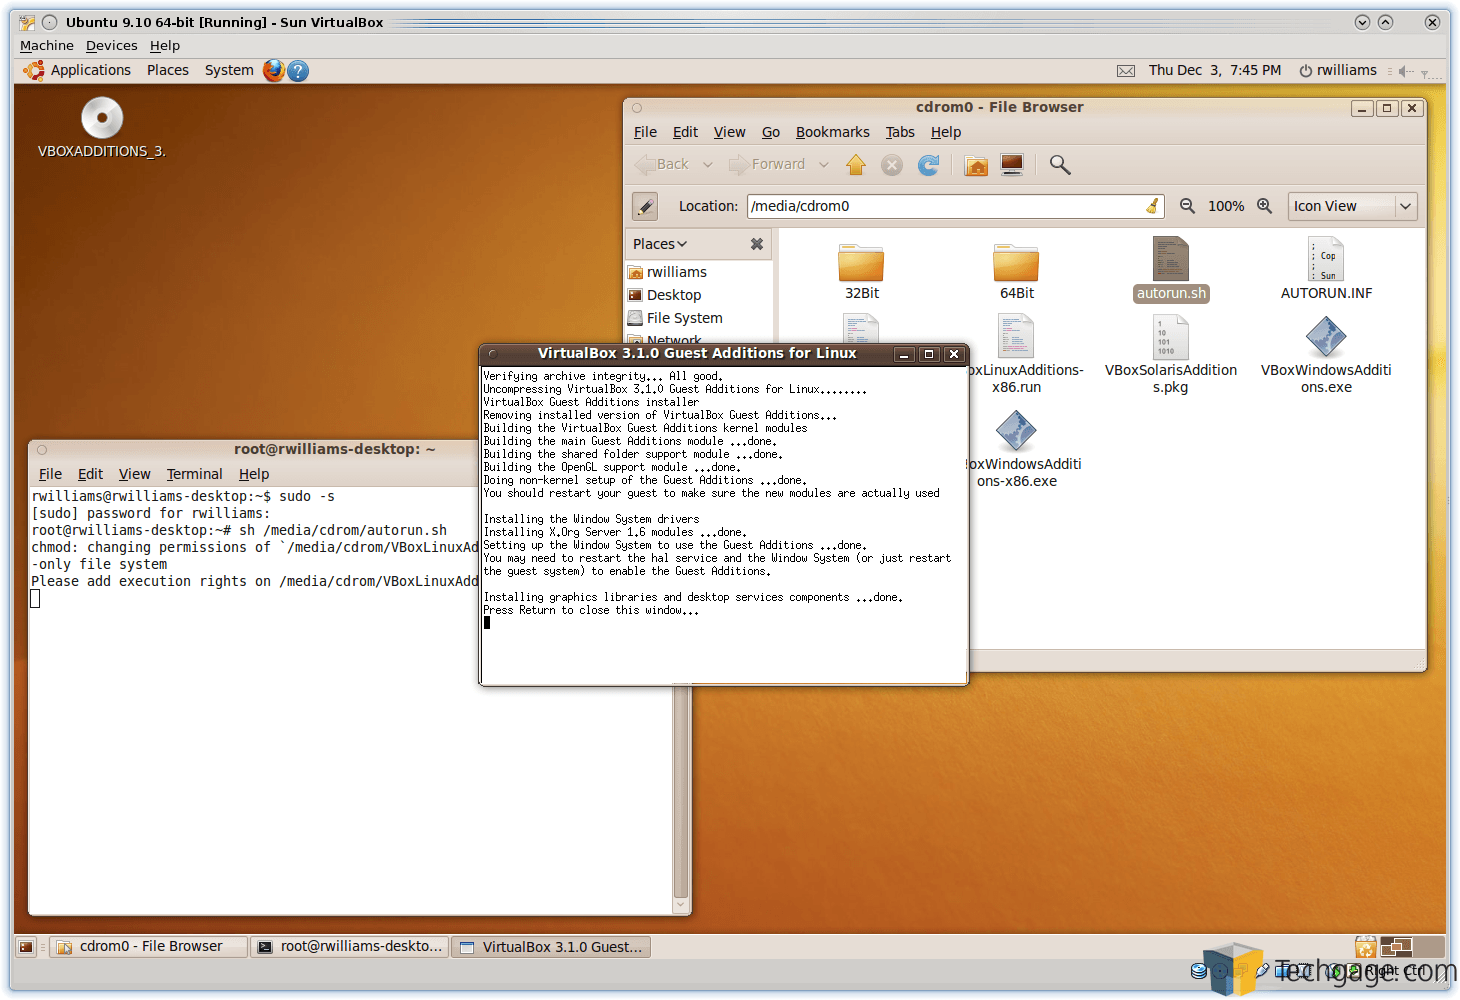Open the personal folder icon in File Browser toolbar
Viewport: 1460px width, 1000px height.
pyautogui.click(x=976, y=165)
